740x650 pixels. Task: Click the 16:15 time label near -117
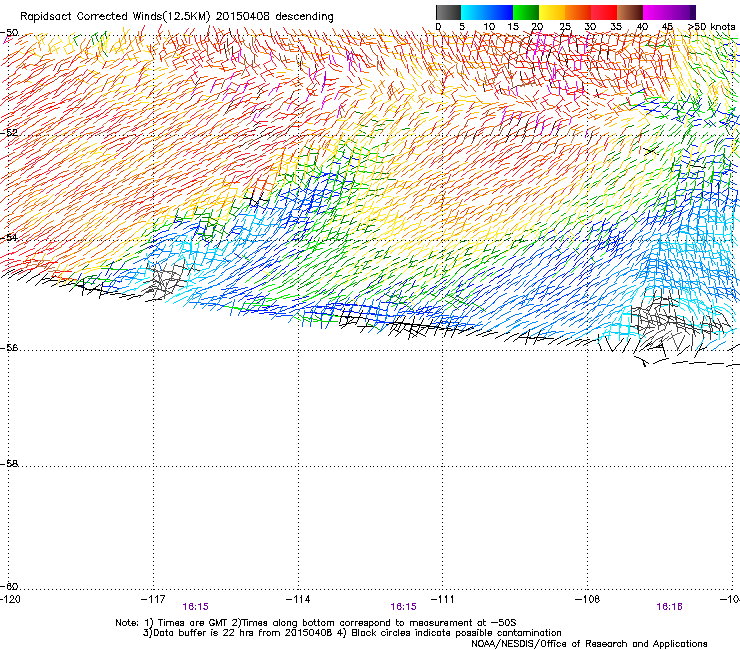point(195,607)
